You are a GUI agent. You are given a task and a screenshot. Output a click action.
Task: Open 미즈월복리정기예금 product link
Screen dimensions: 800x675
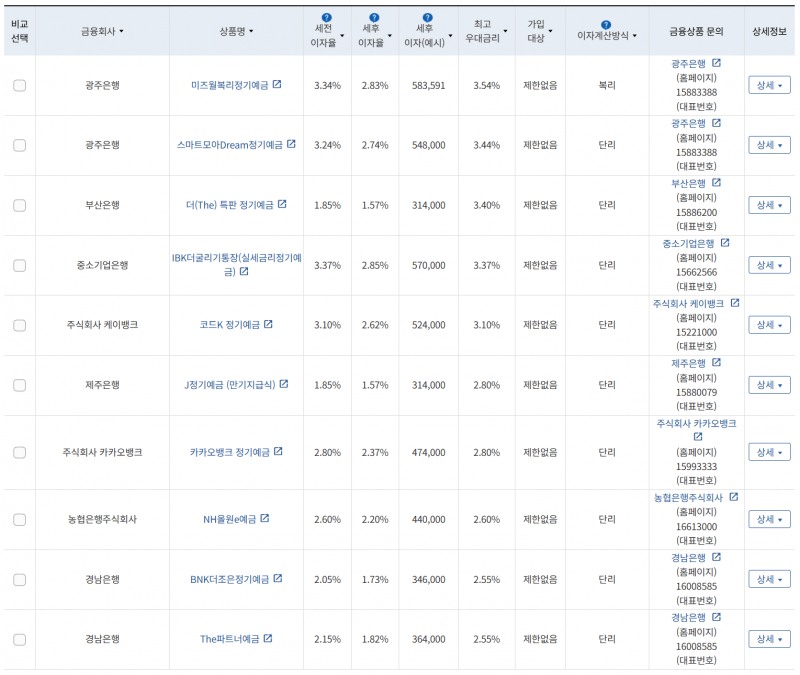click(x=230, y=85)
